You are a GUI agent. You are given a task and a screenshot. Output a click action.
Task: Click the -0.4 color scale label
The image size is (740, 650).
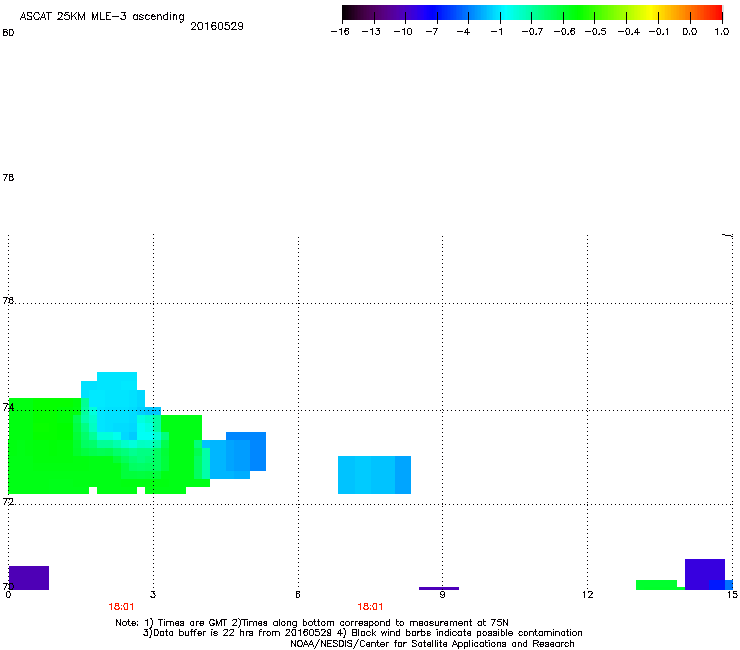point(629,32)
